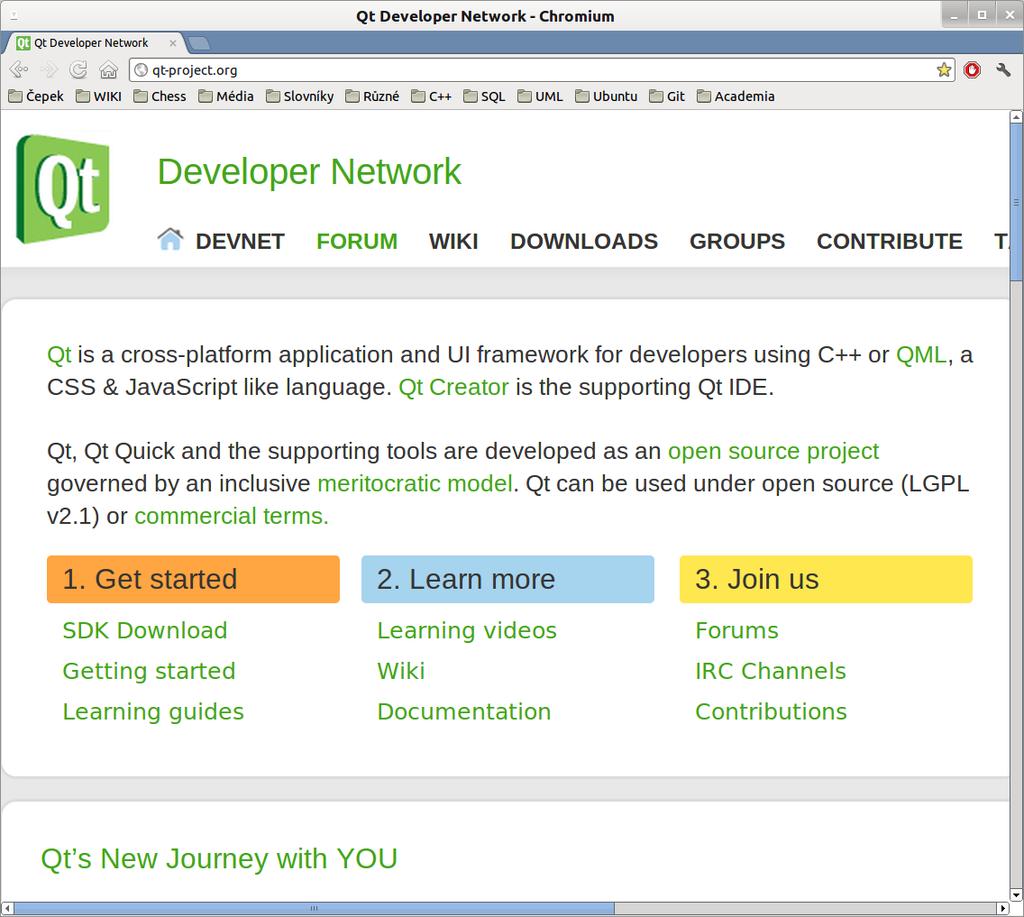This screenshot has height=917, width=1024.
Task: Open Learning guides link
Action: (x=153, y=711)
